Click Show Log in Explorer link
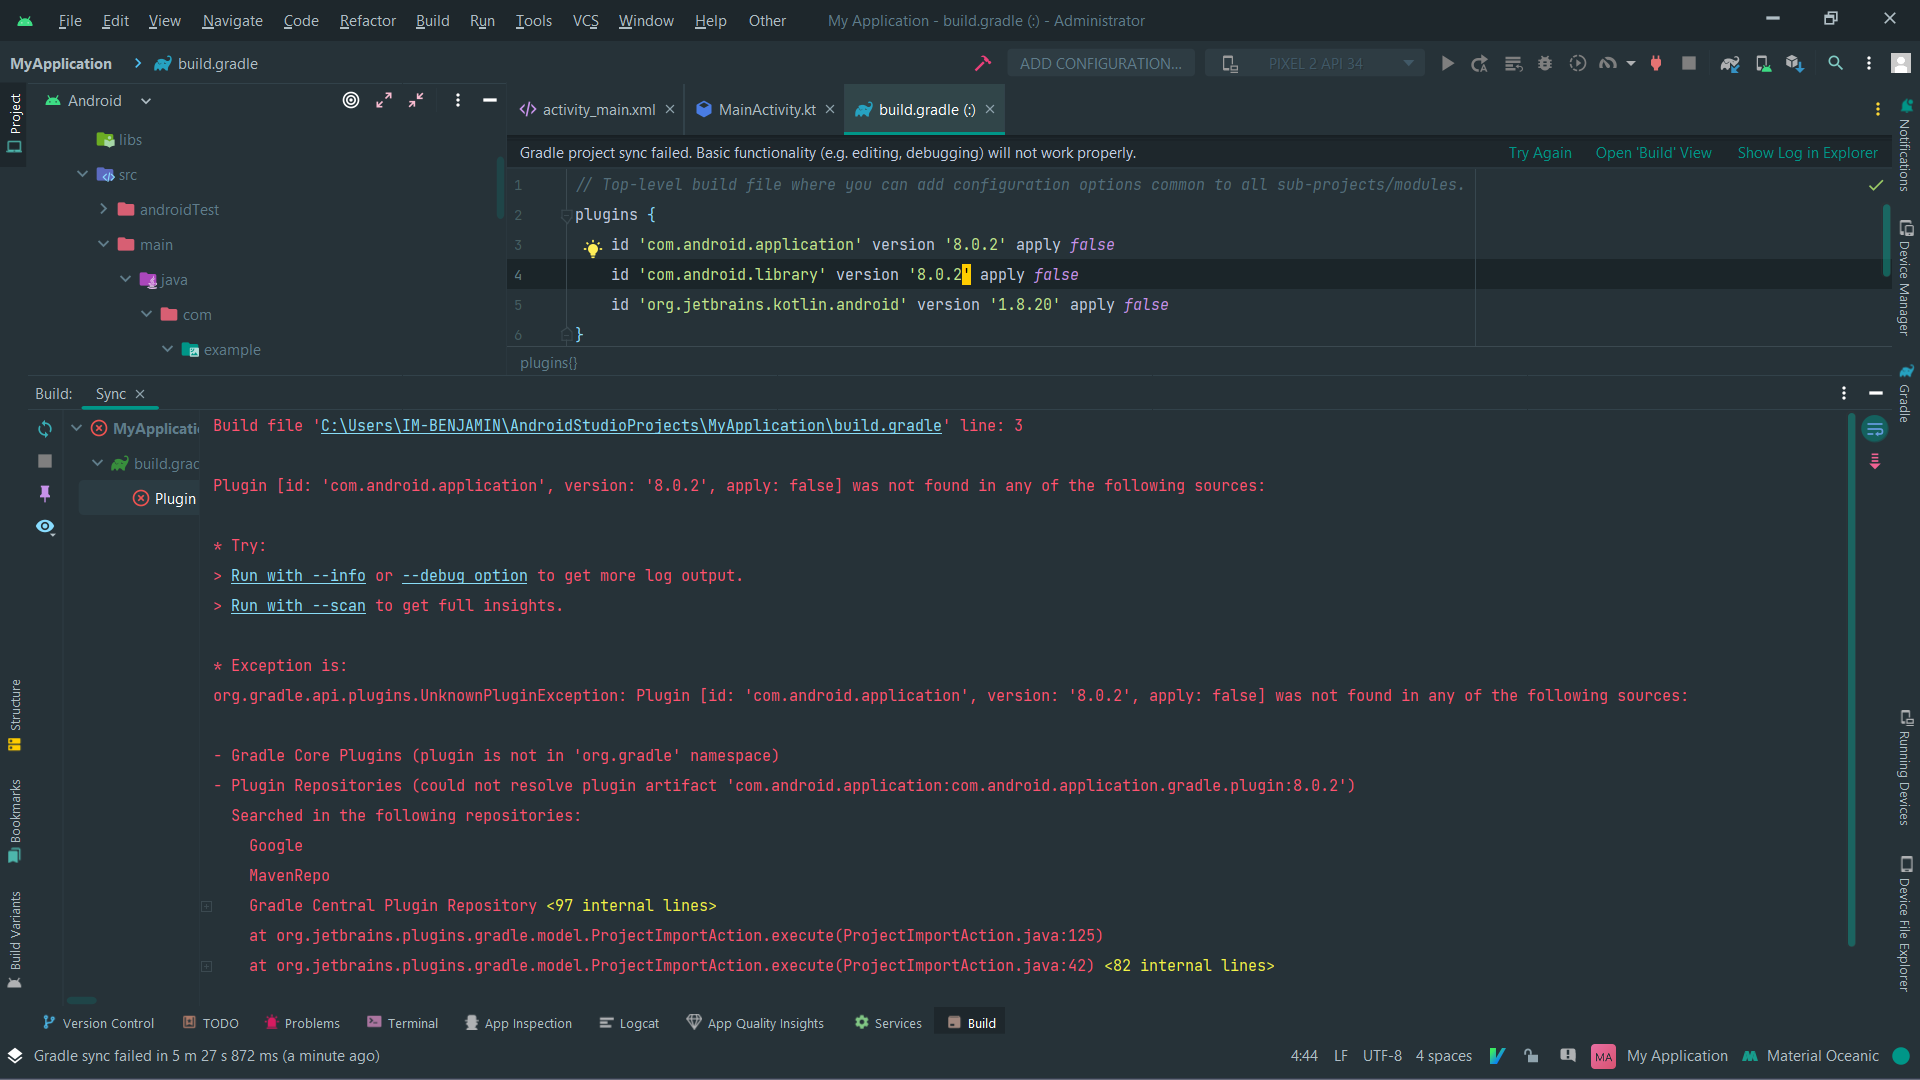The image size is (1920, 1080). pos(1807,153)
